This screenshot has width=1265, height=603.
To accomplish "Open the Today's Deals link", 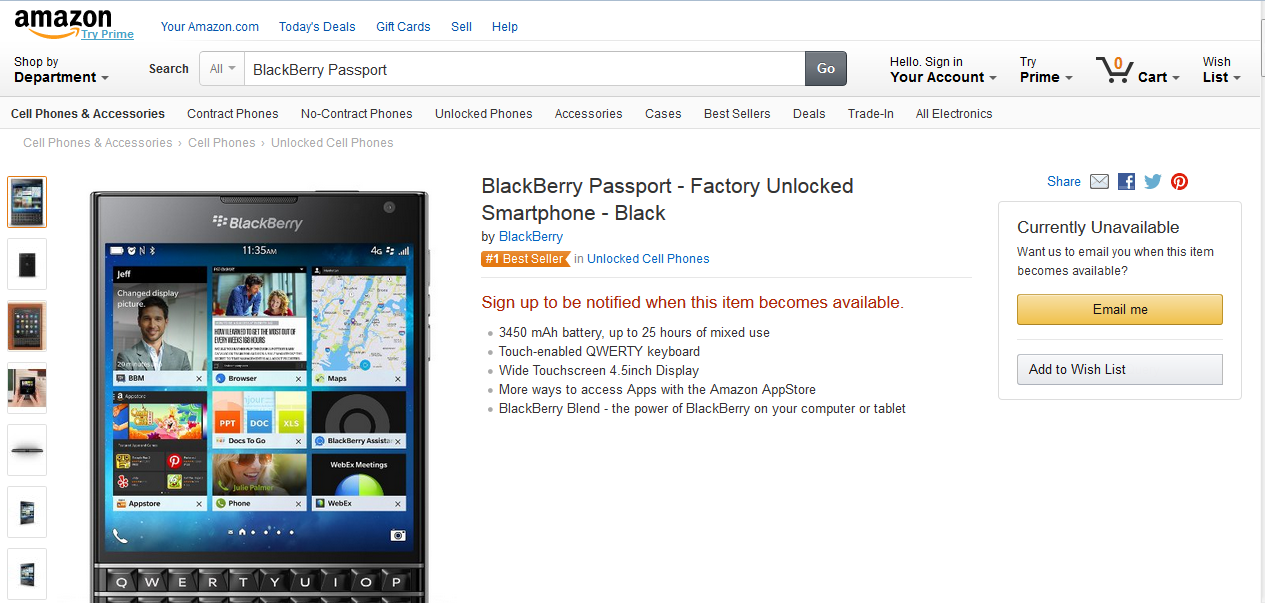I will [x=317, y=27].
